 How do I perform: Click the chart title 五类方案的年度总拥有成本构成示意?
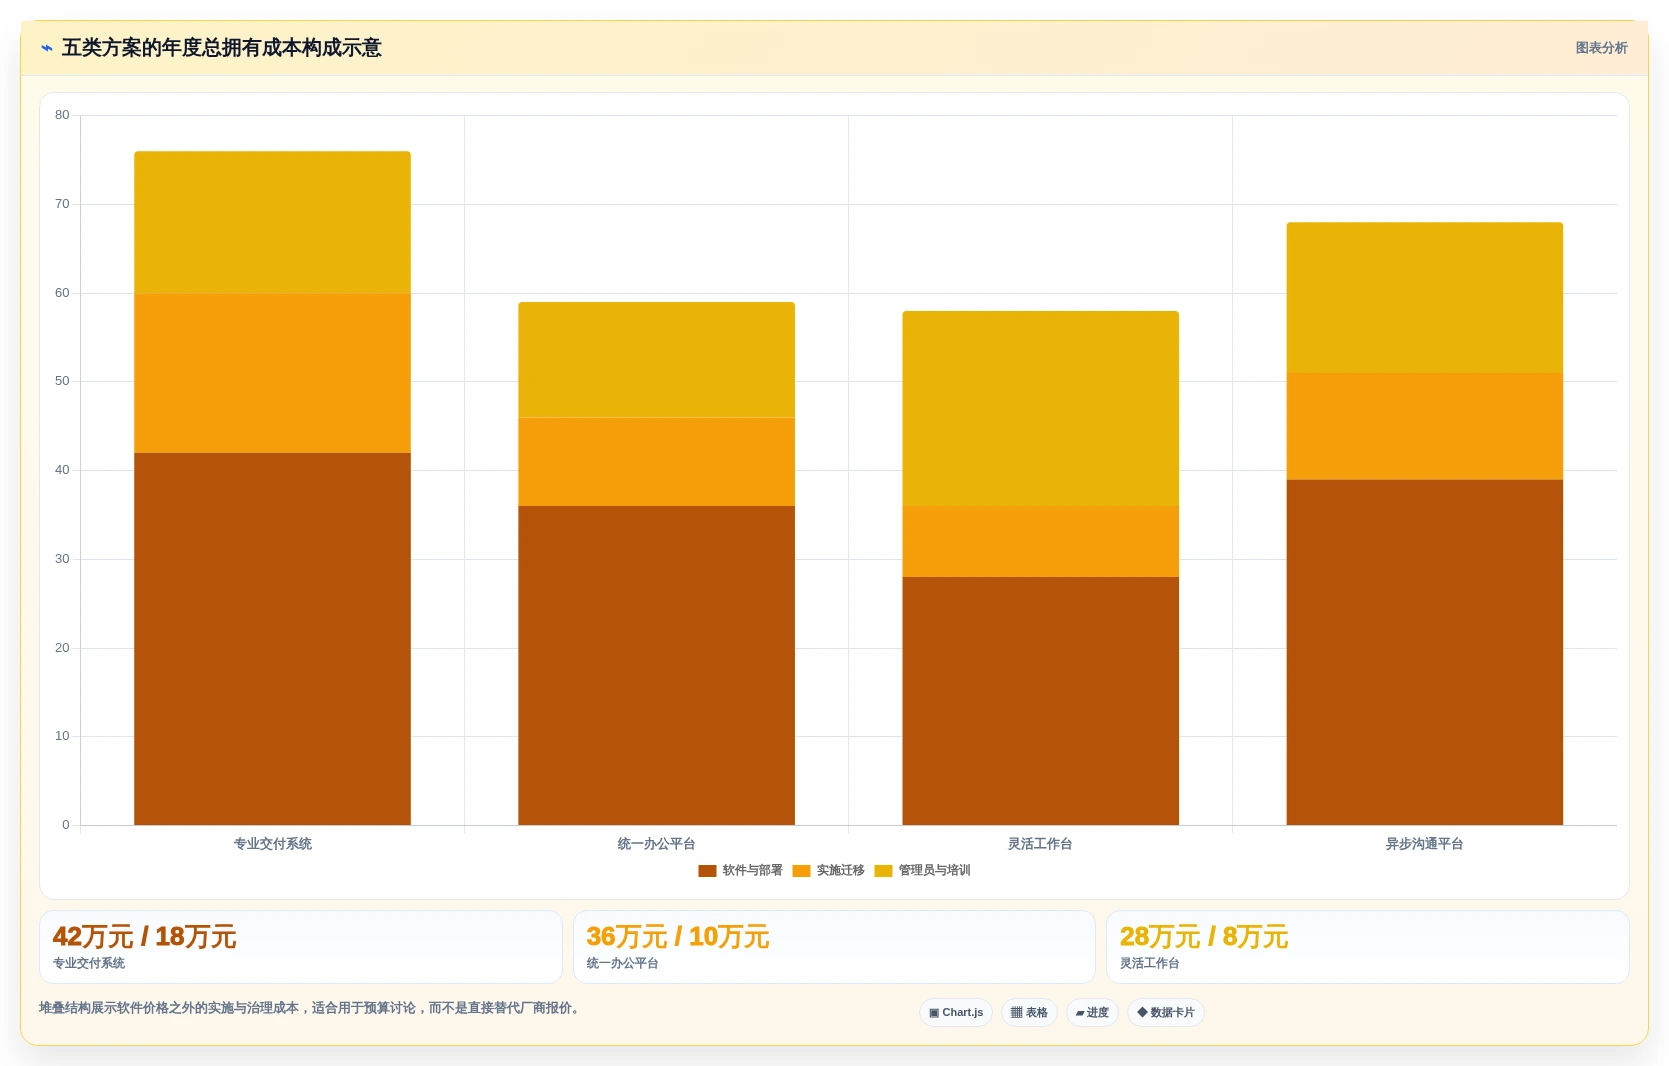coord(222,48)
